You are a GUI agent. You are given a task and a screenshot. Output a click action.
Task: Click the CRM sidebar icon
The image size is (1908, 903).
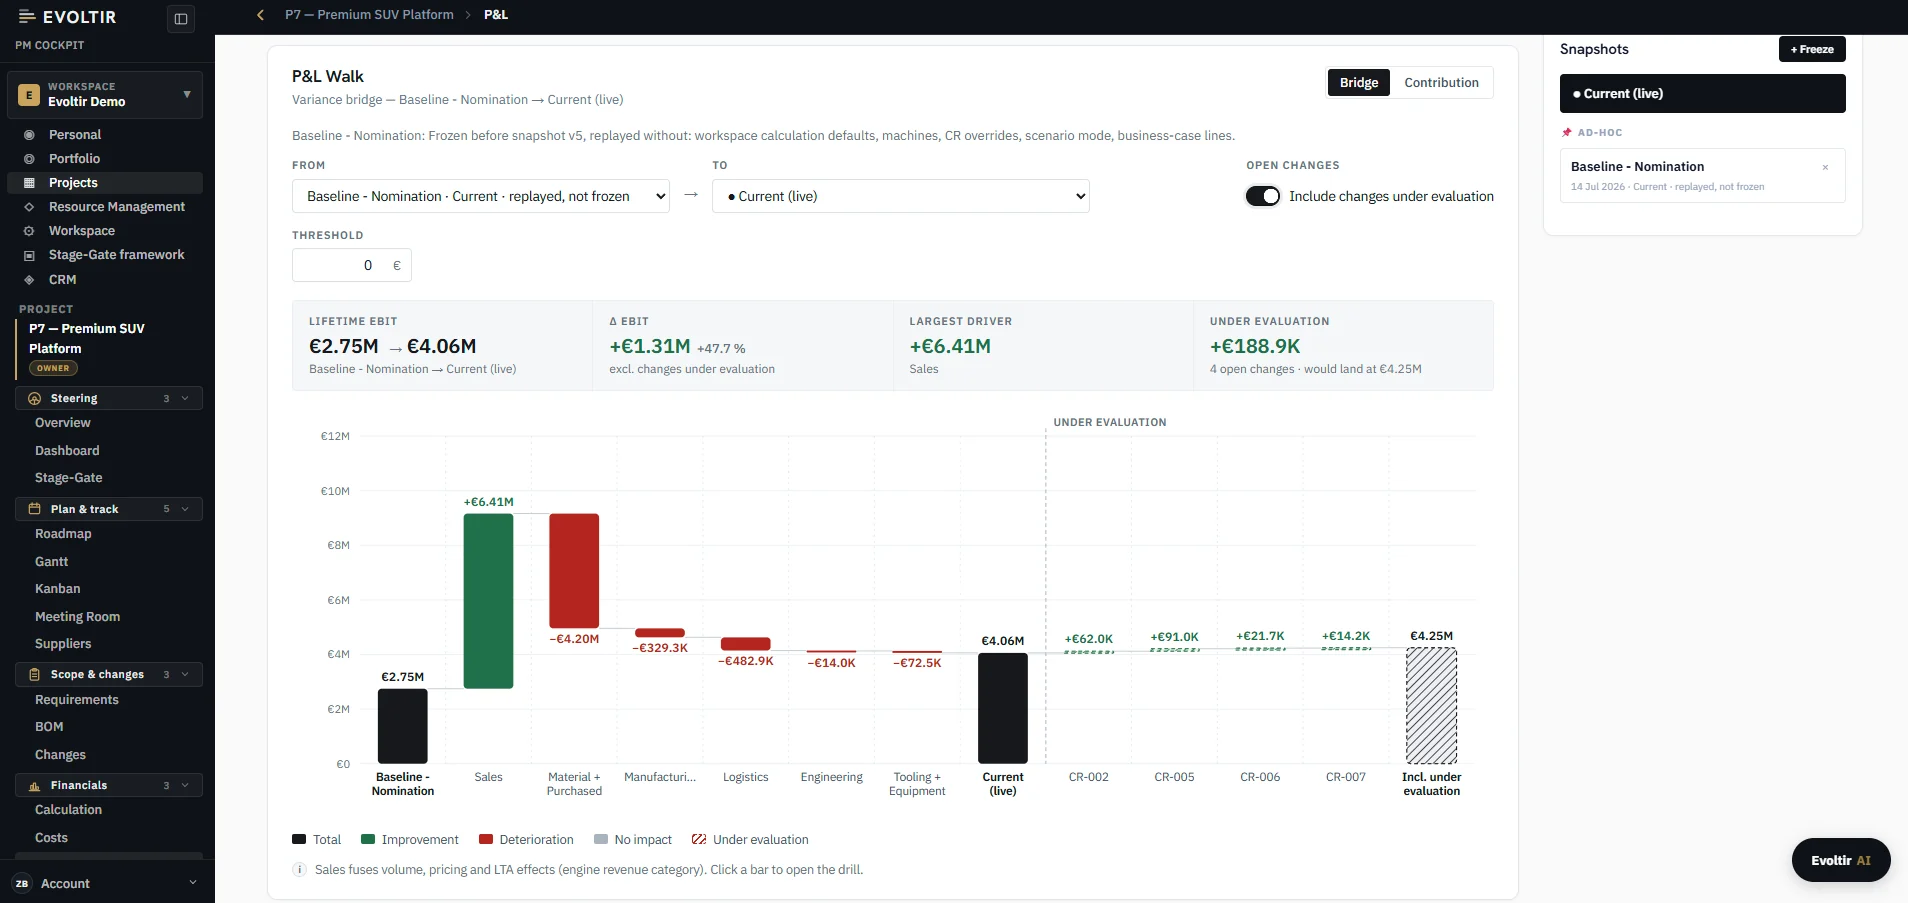pos(29,280)
